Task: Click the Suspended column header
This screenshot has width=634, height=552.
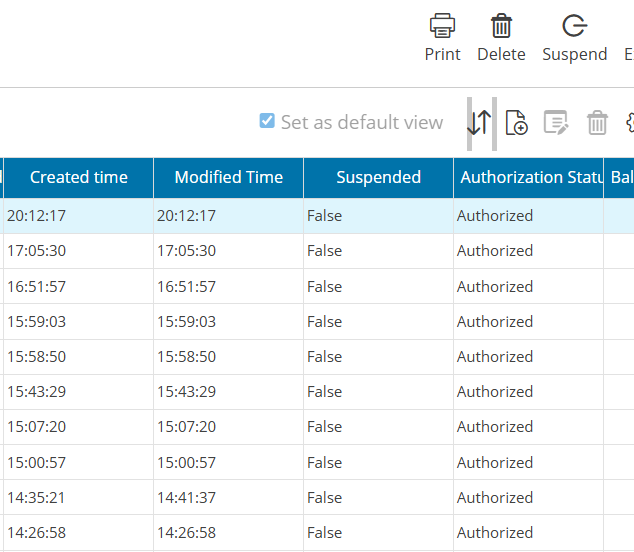Action: tap(378, 178)
